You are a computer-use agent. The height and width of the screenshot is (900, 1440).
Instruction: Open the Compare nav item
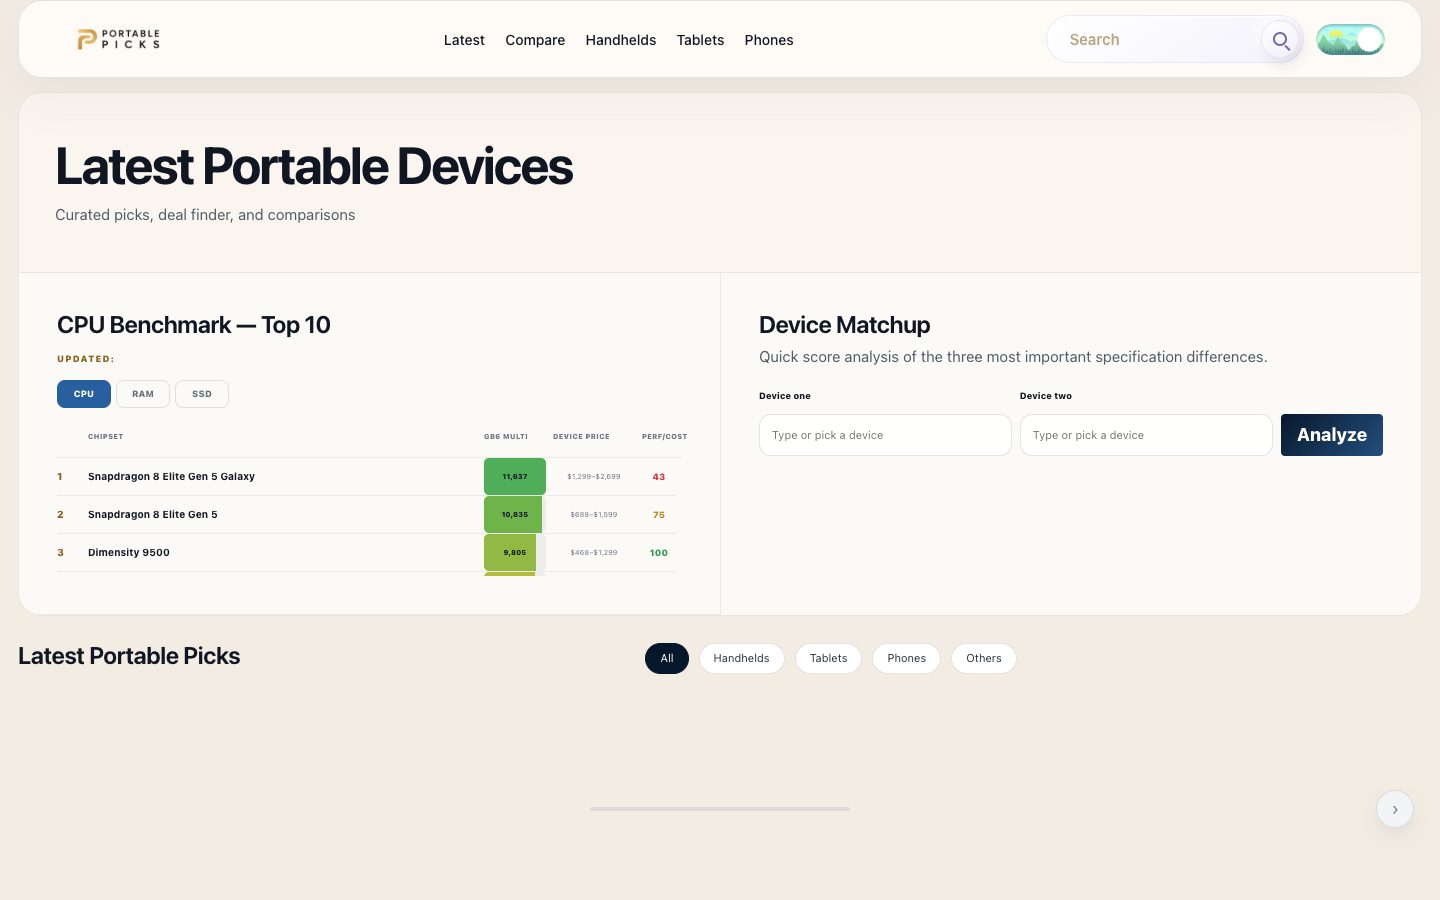[x=535, y=40]
